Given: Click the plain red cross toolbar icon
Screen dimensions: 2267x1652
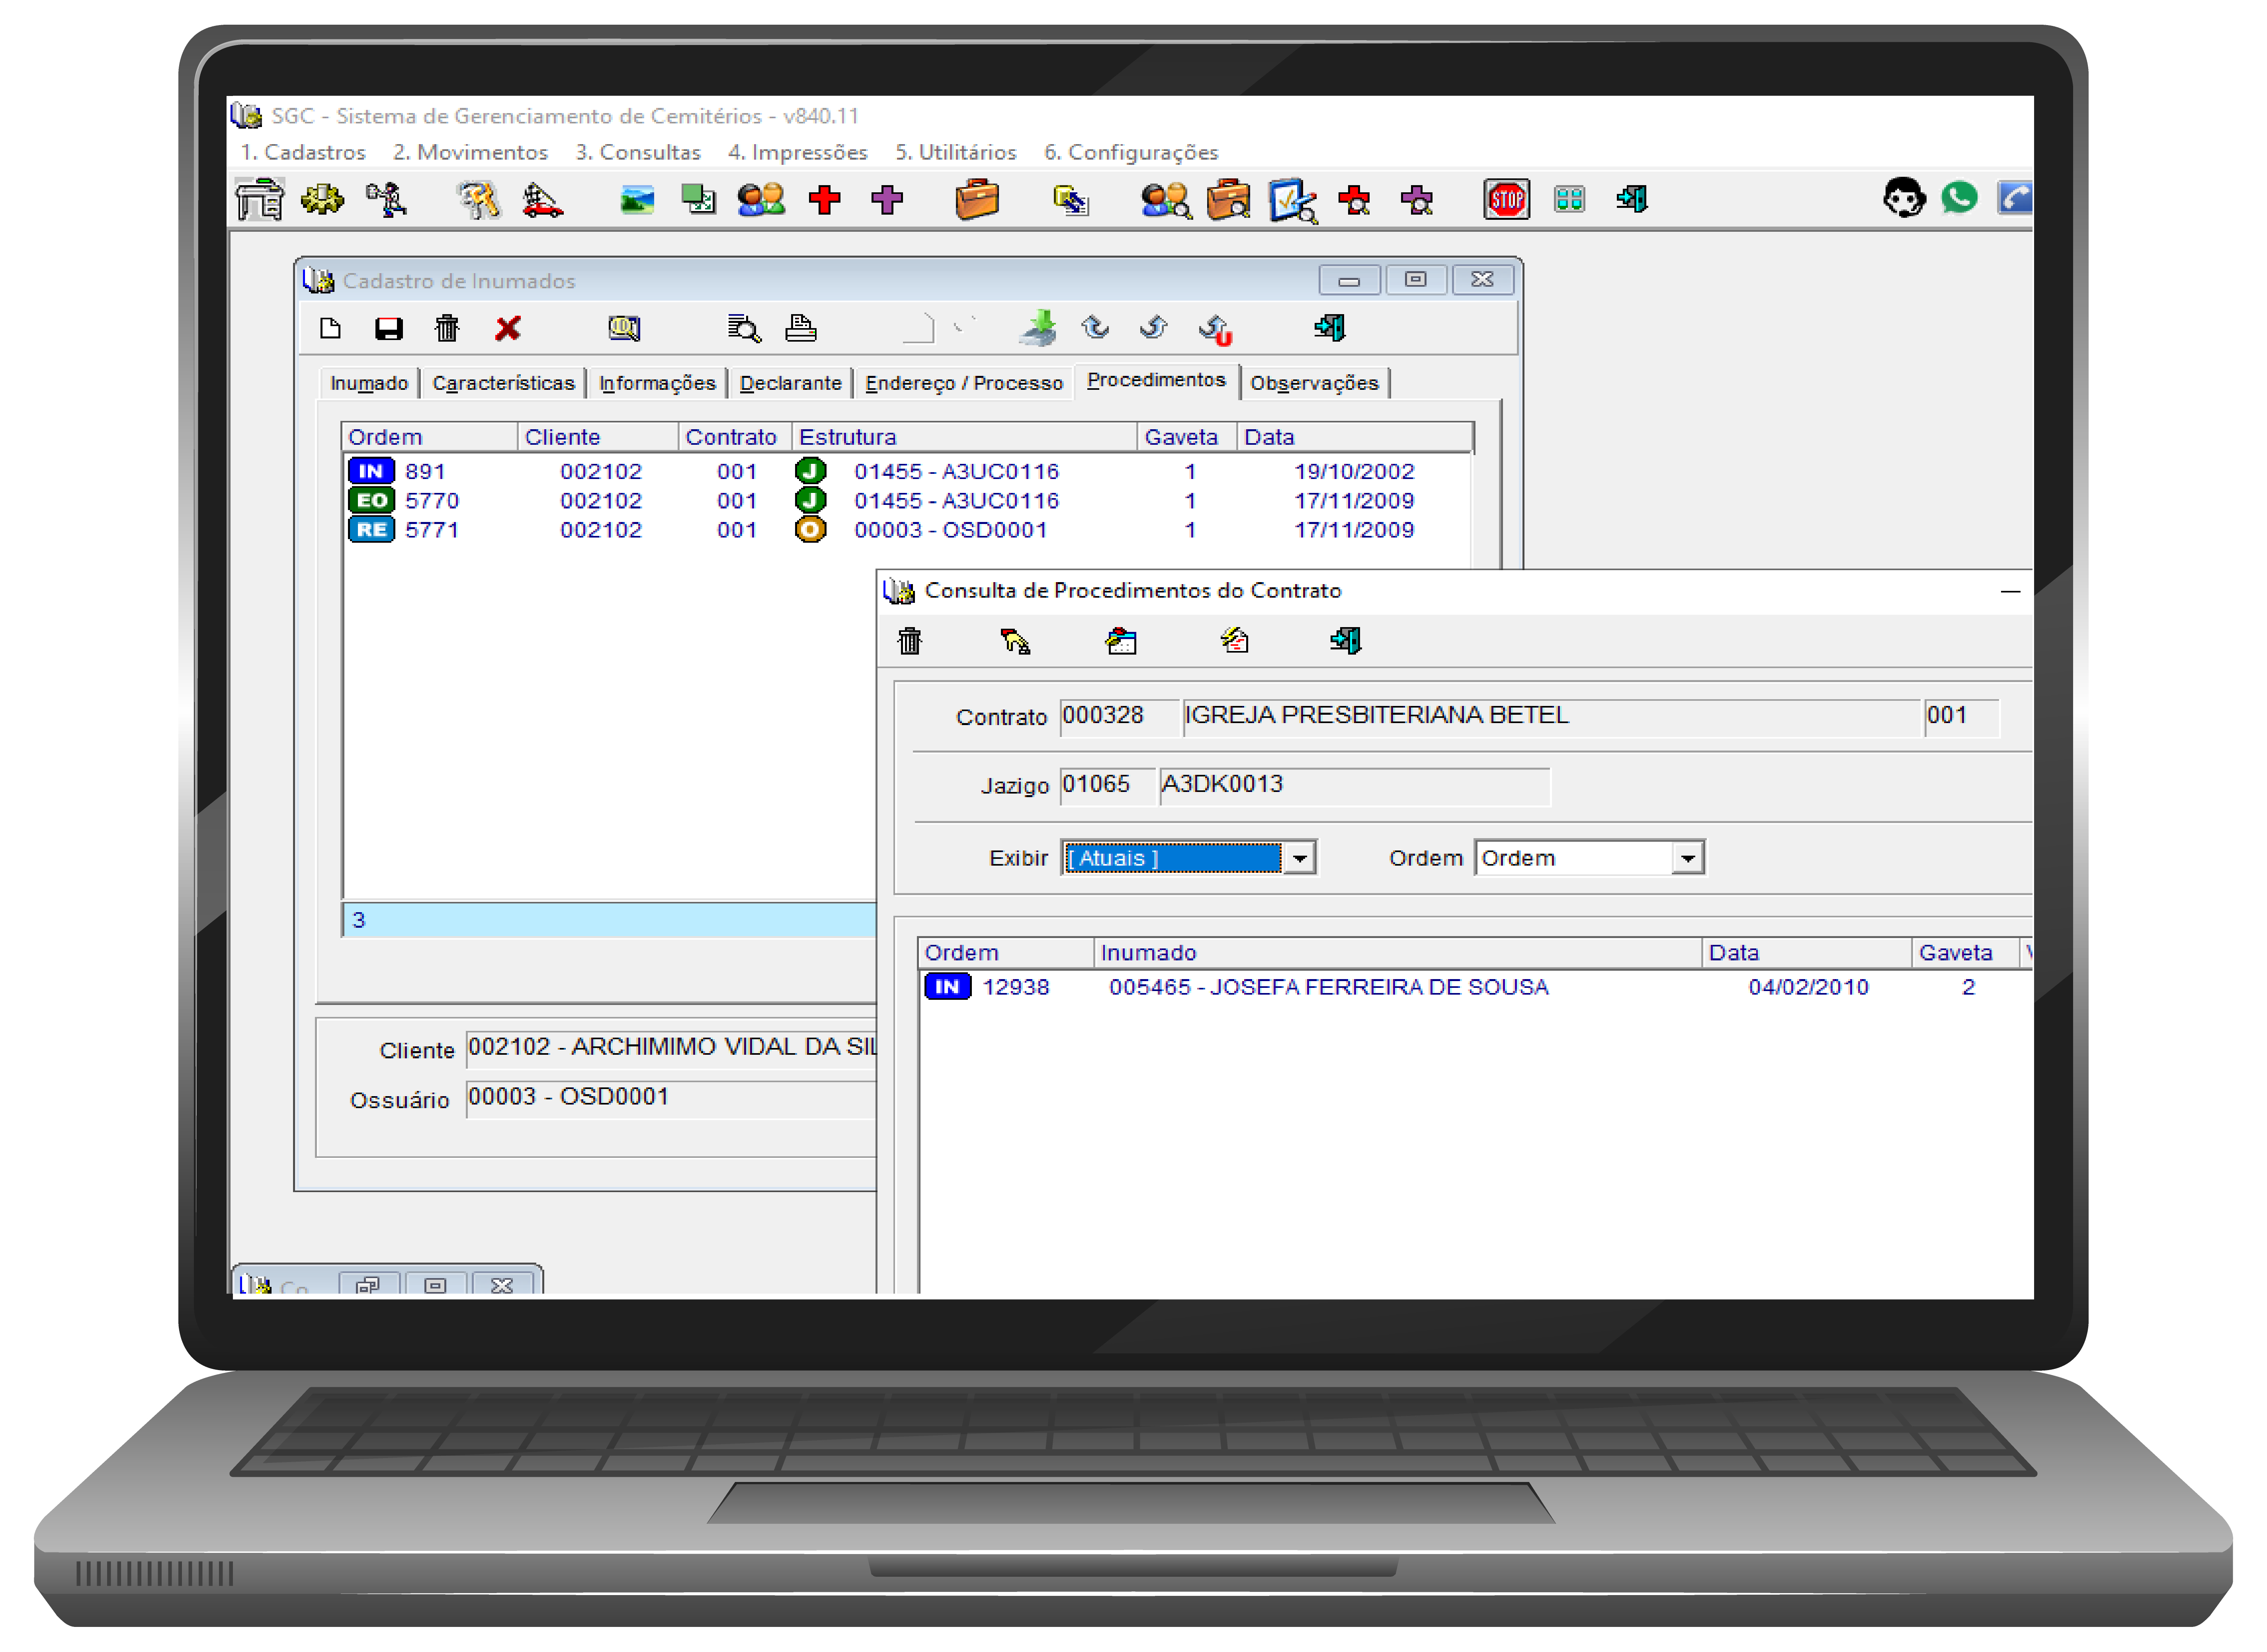Looking at the screenshot, I should click(x=824, y=199).
